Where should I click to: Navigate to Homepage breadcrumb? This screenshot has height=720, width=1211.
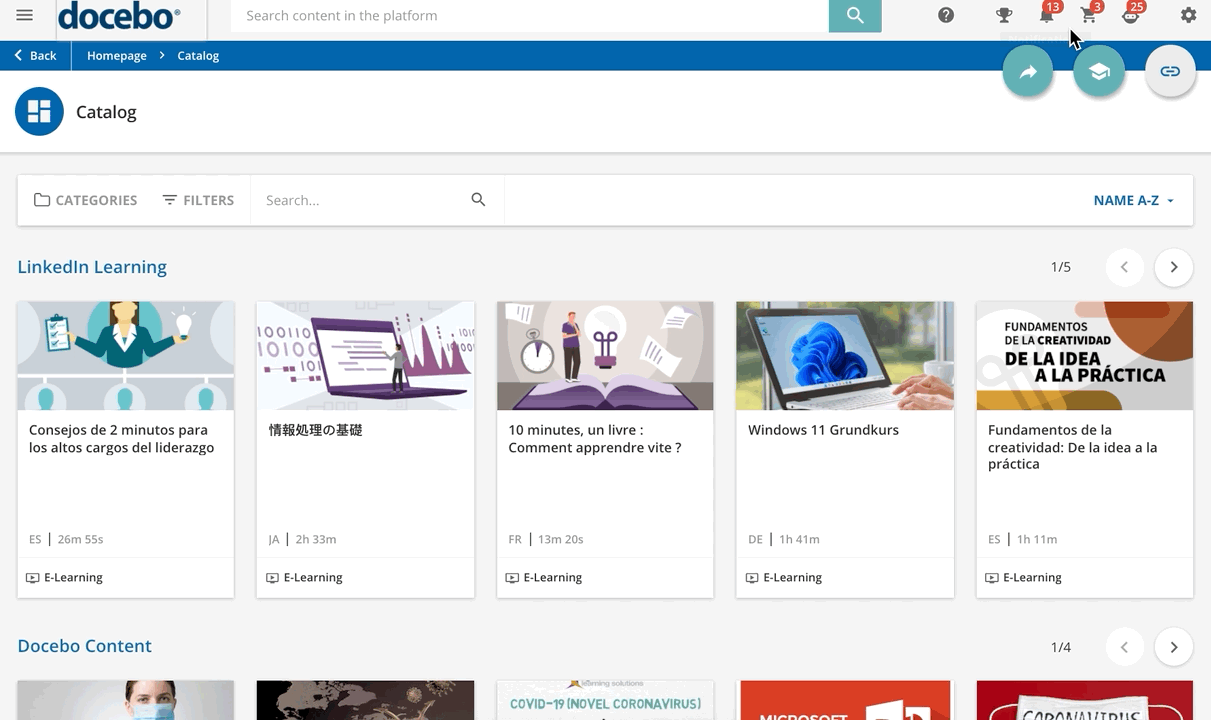click(x=117, y=56)
